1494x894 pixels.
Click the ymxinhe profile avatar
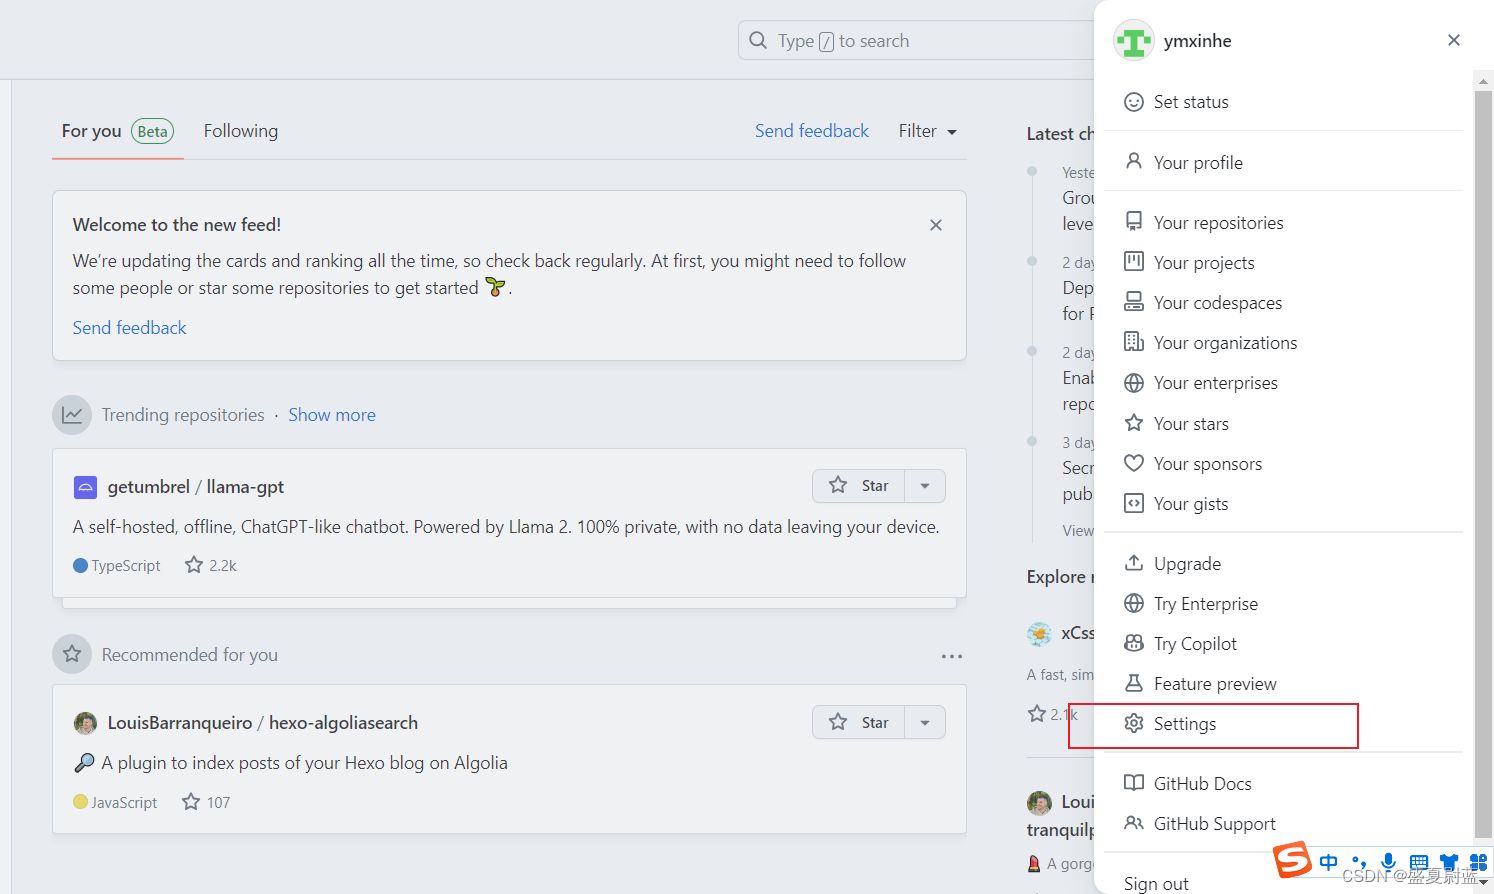[1133, 40]
